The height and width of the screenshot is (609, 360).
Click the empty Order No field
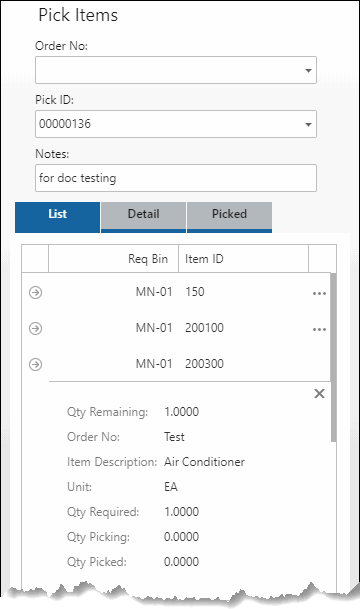(x=176, y=70)
